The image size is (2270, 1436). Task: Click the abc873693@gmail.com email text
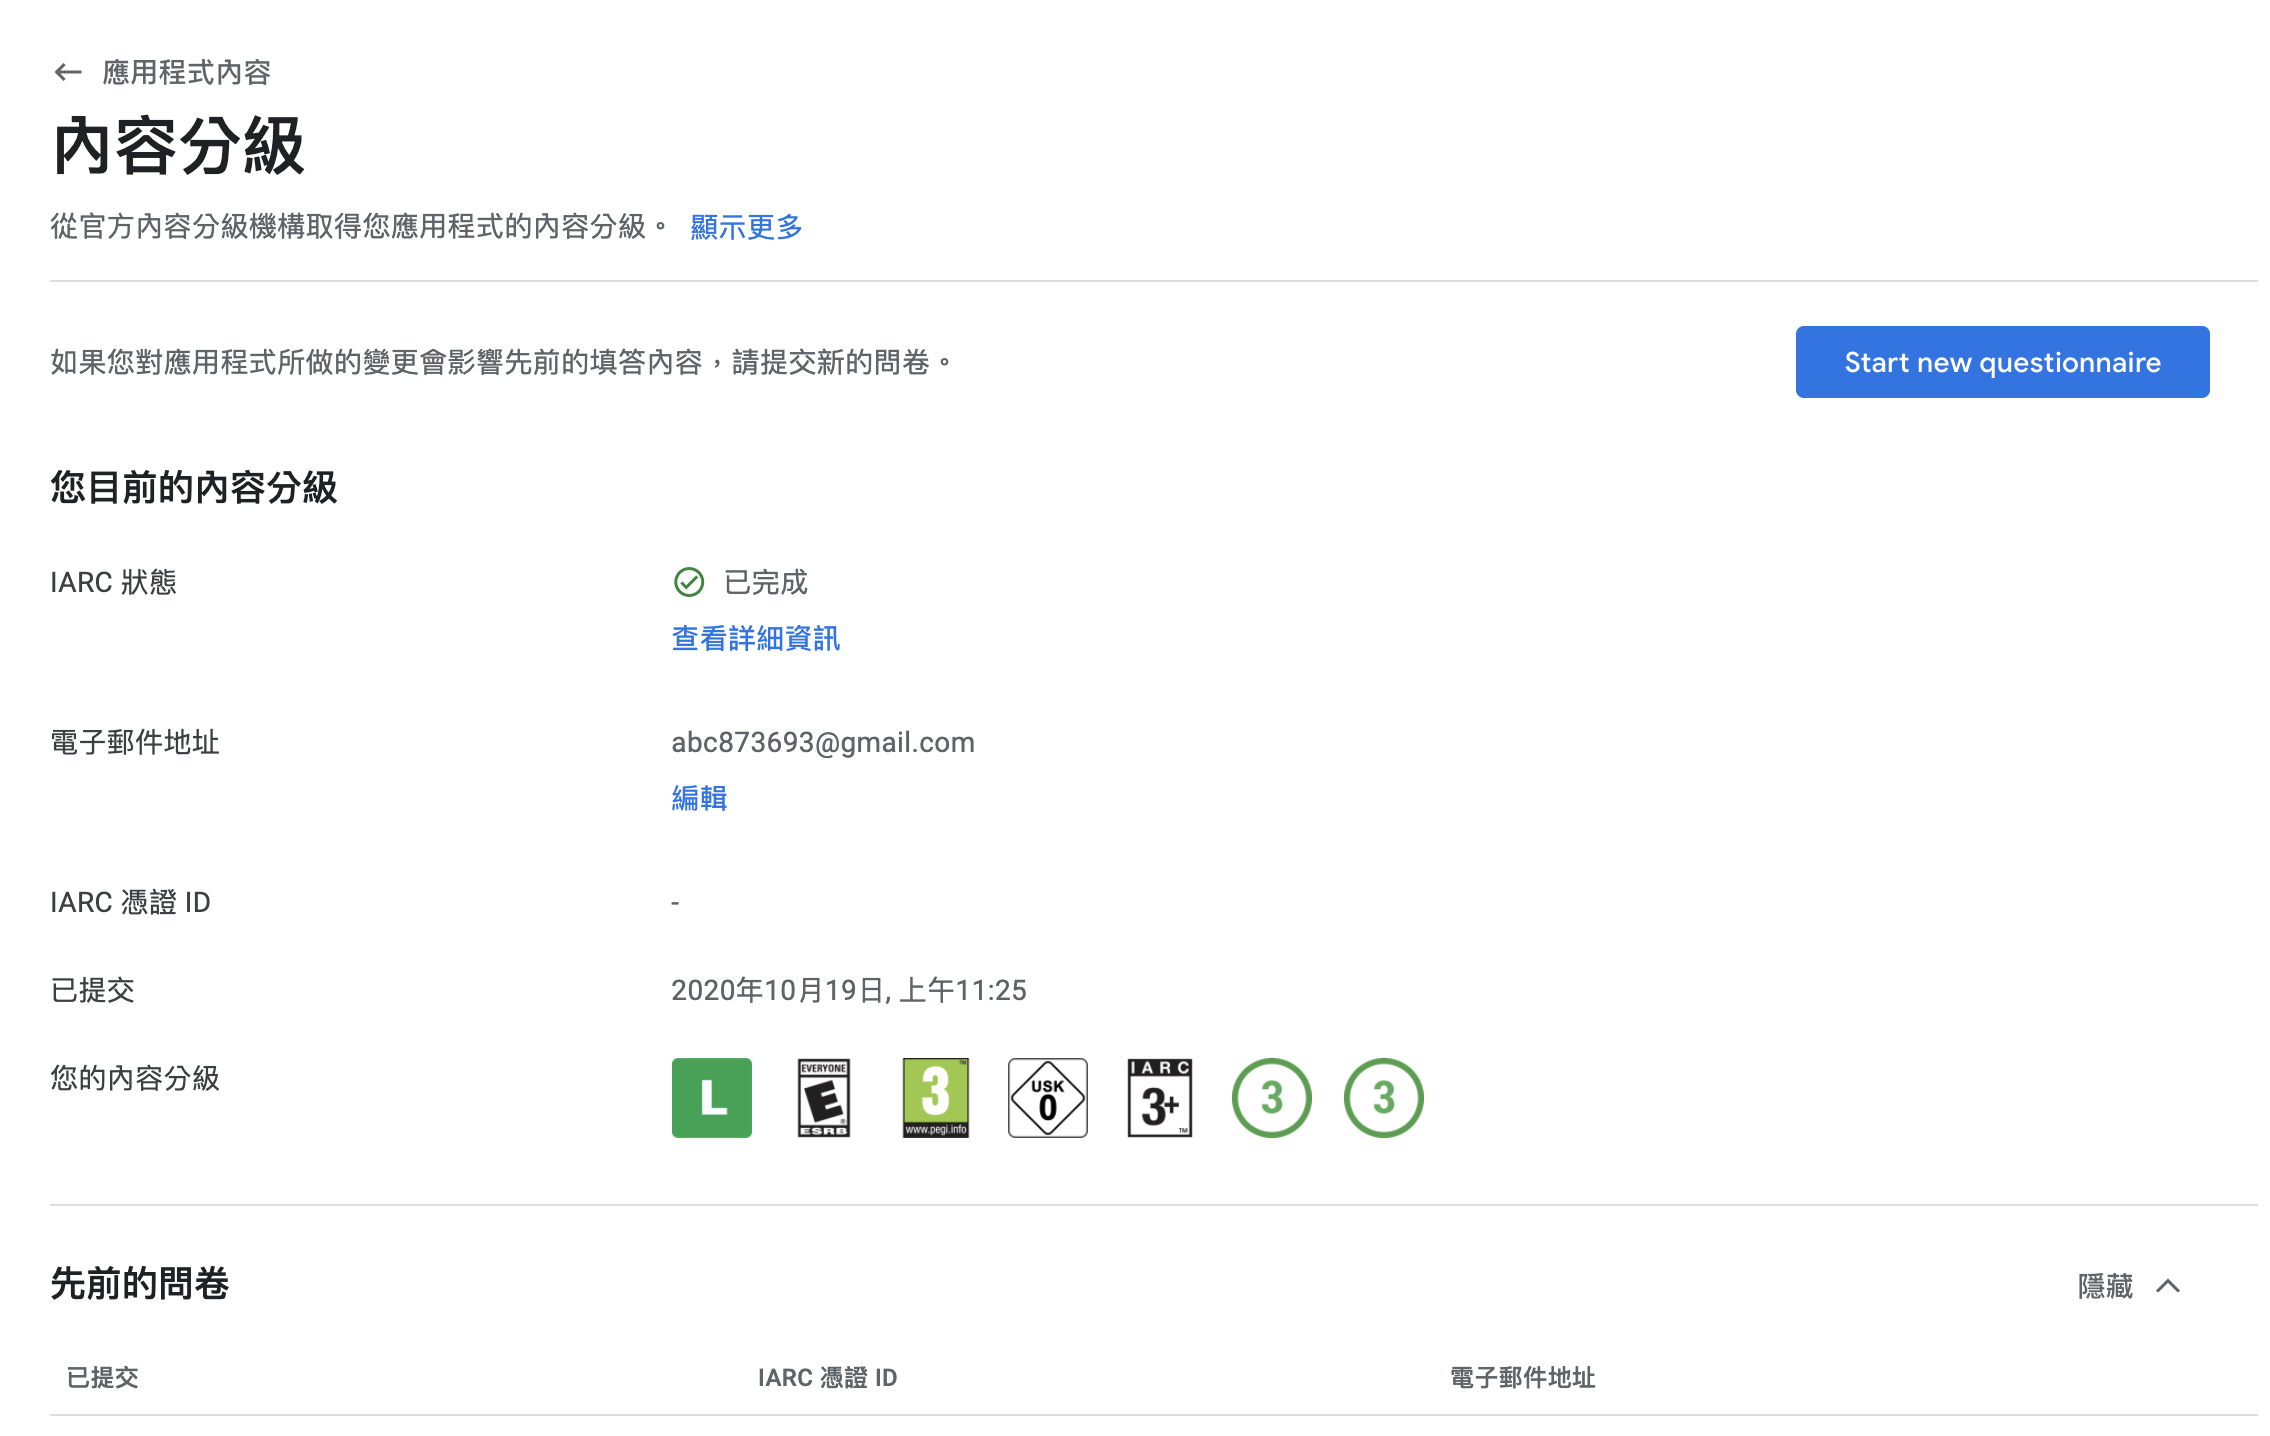[x=822, y=742]
